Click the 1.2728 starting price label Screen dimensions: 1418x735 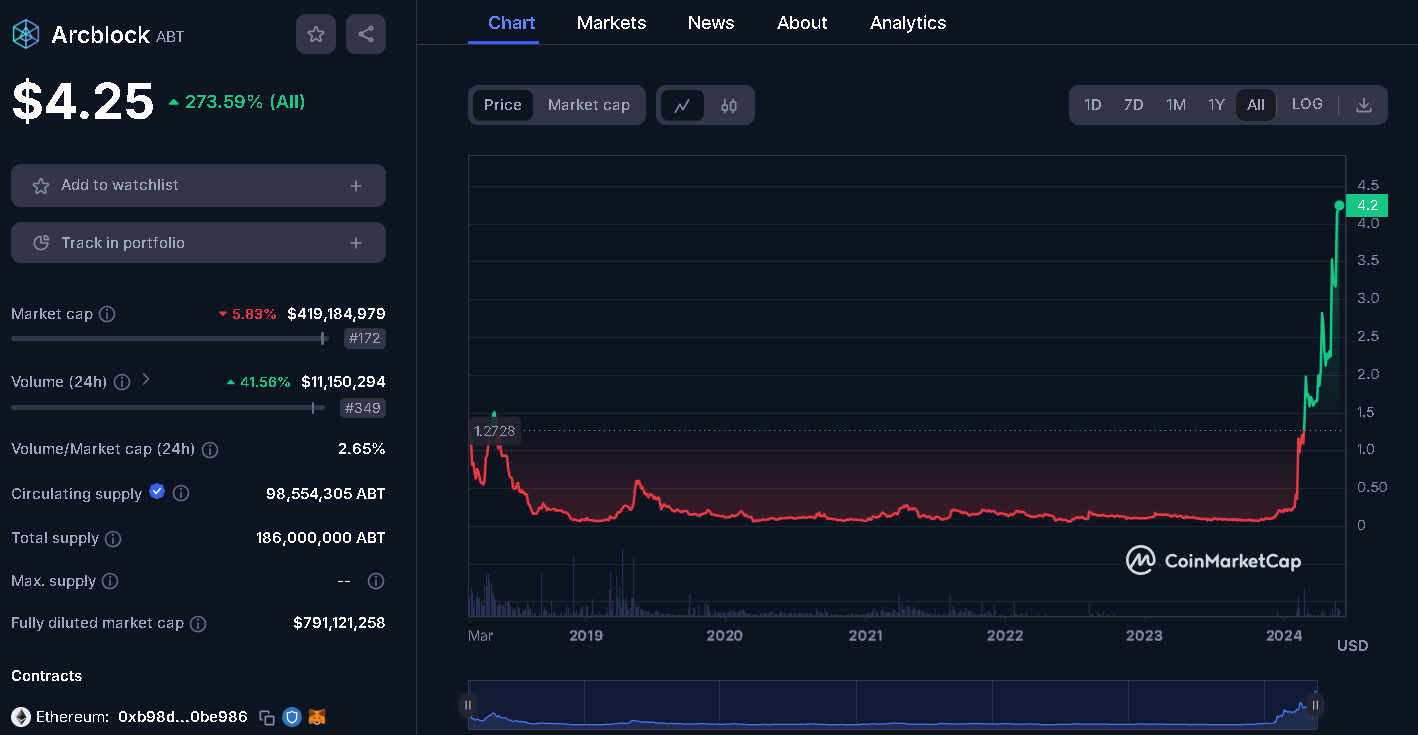(495, 431)
